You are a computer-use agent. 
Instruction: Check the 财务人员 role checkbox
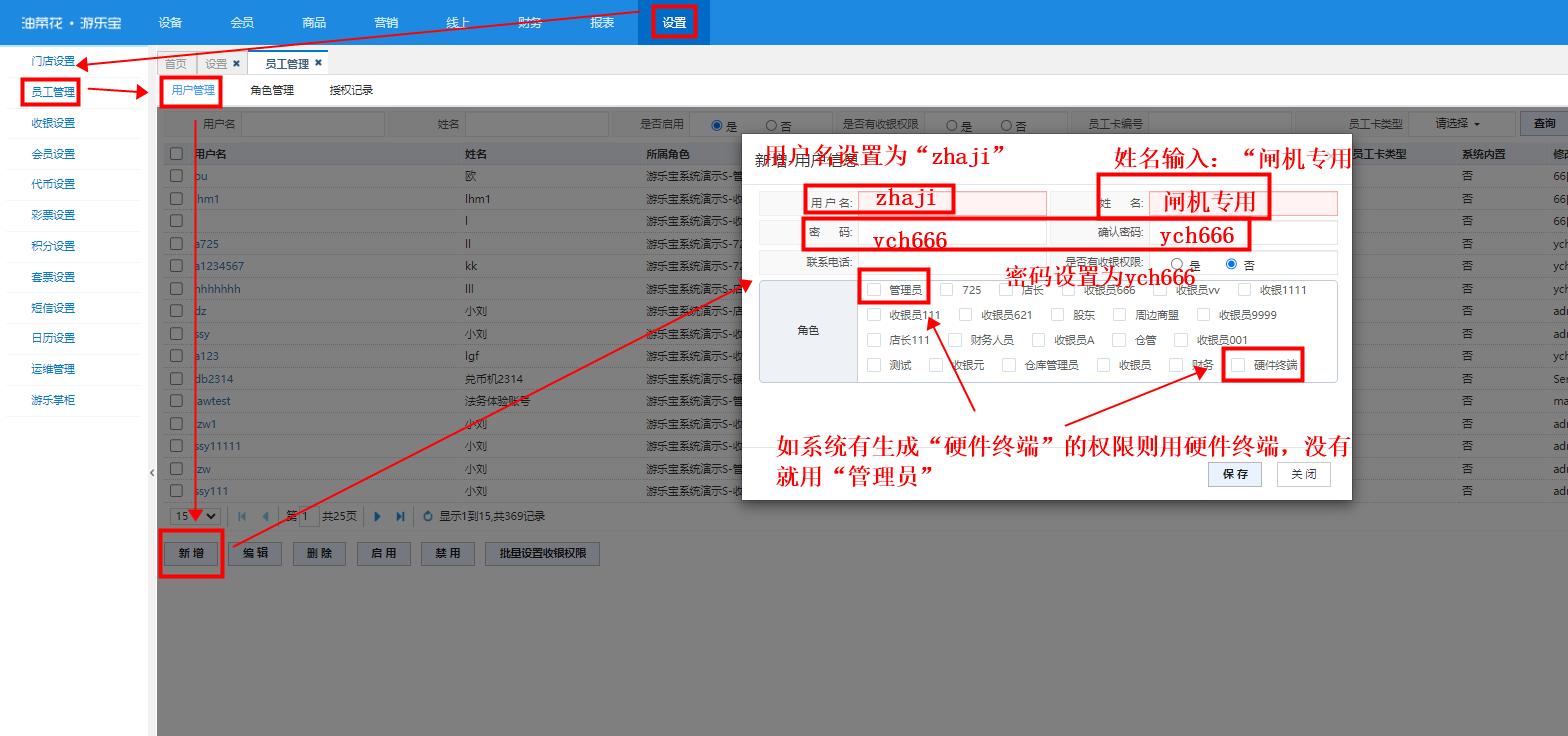(955, 340)
